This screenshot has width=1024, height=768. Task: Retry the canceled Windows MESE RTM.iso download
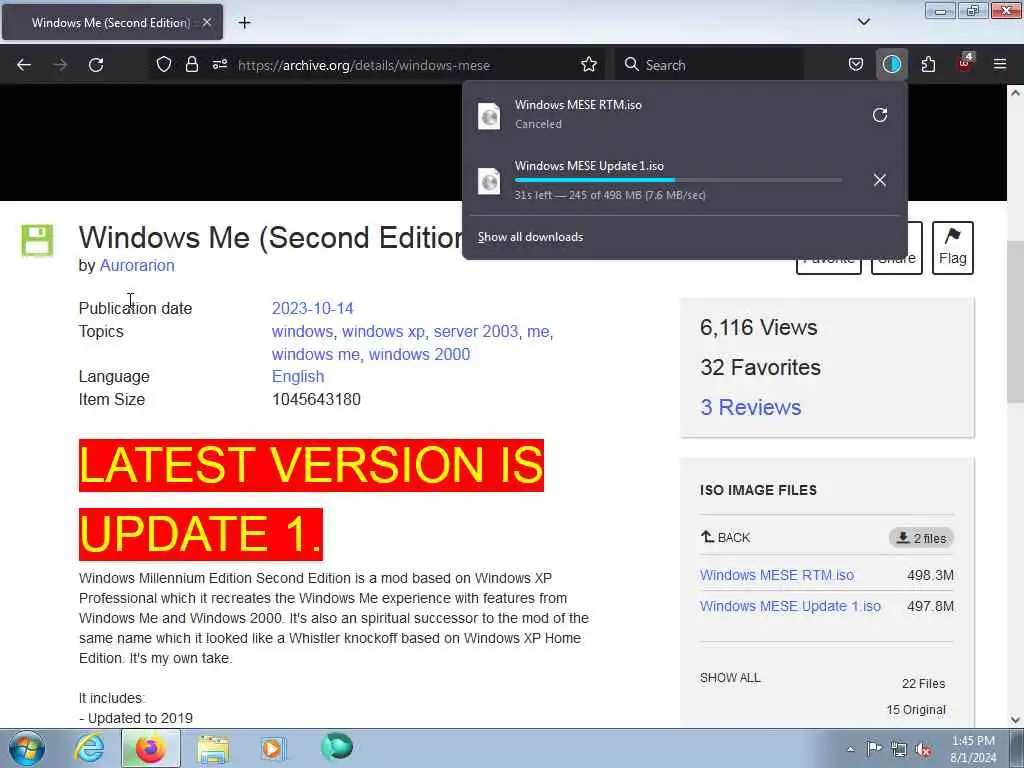point(880,115)
